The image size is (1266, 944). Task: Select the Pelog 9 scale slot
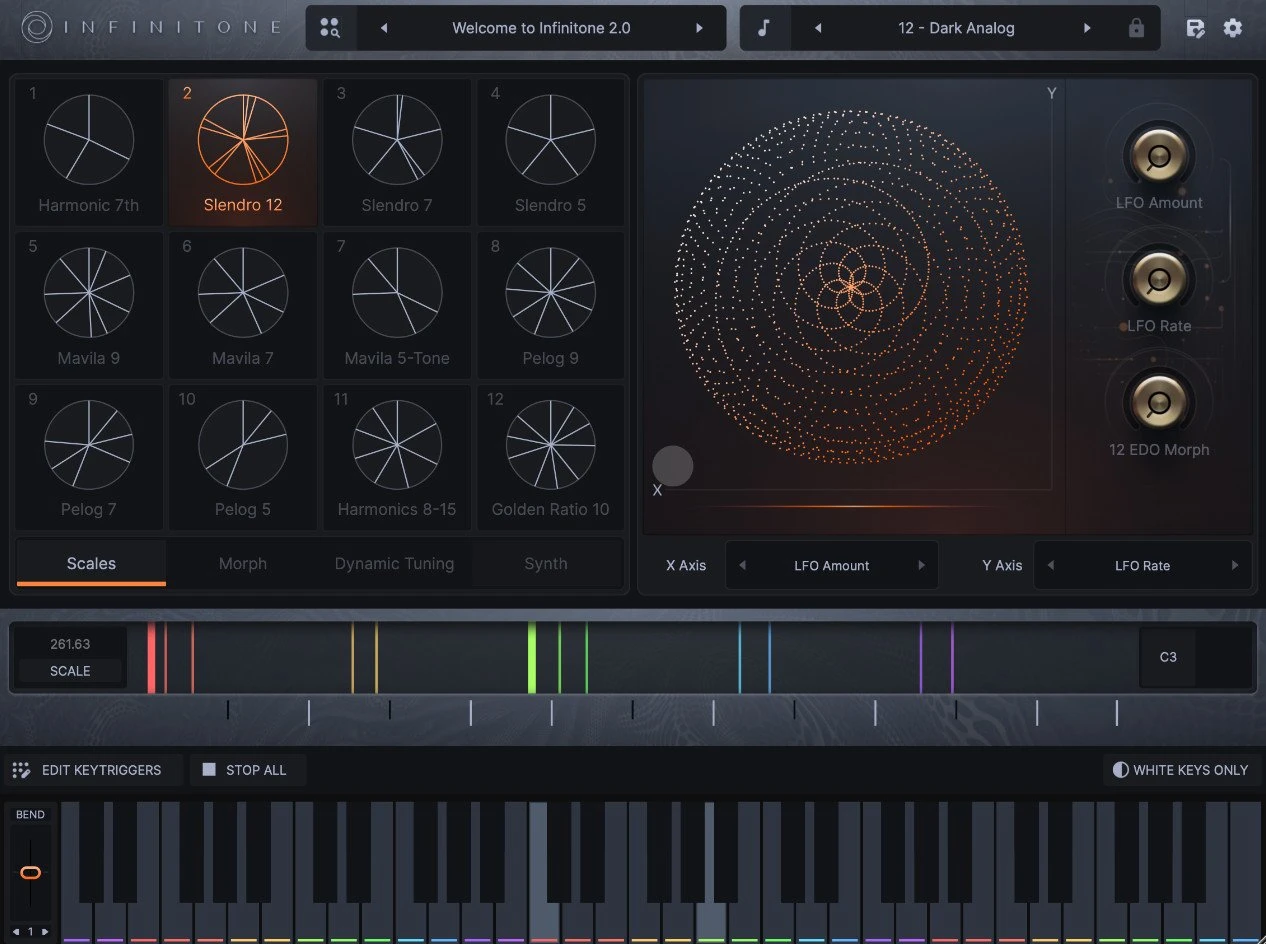click(550, 305)
